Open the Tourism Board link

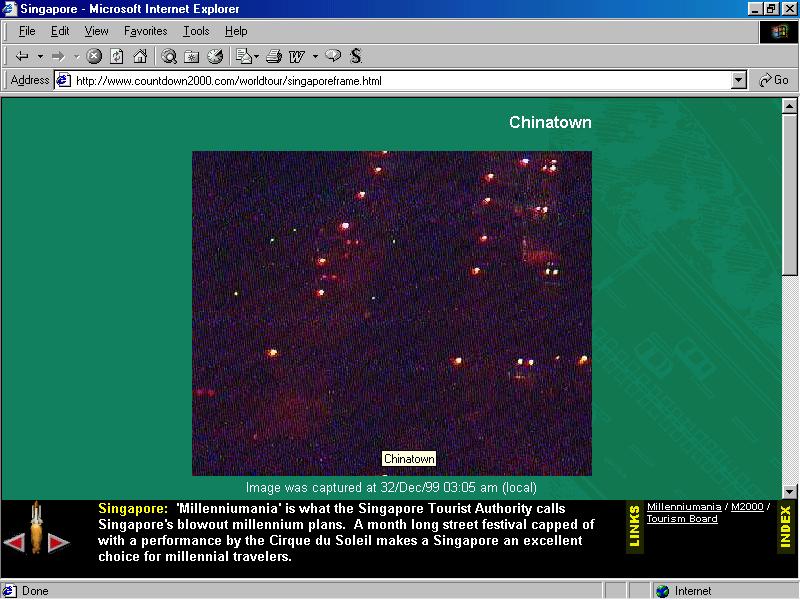pos(682,518)
